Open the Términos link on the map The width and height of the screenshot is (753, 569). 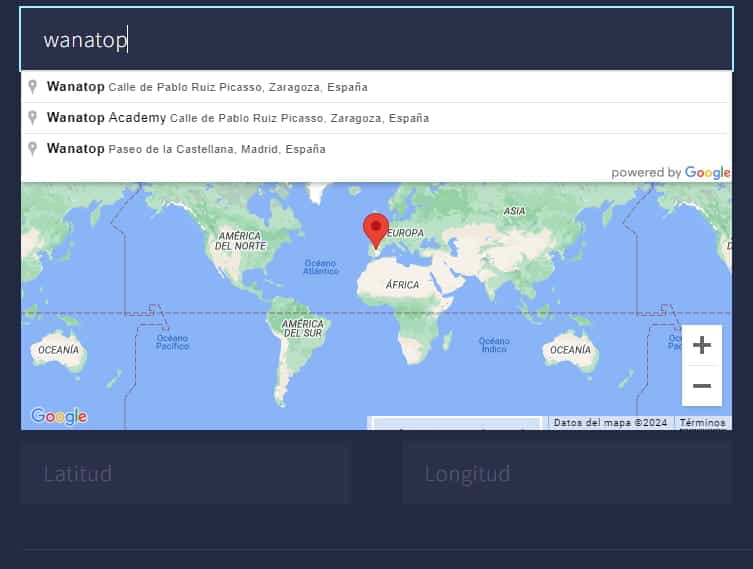click(702, 423)
